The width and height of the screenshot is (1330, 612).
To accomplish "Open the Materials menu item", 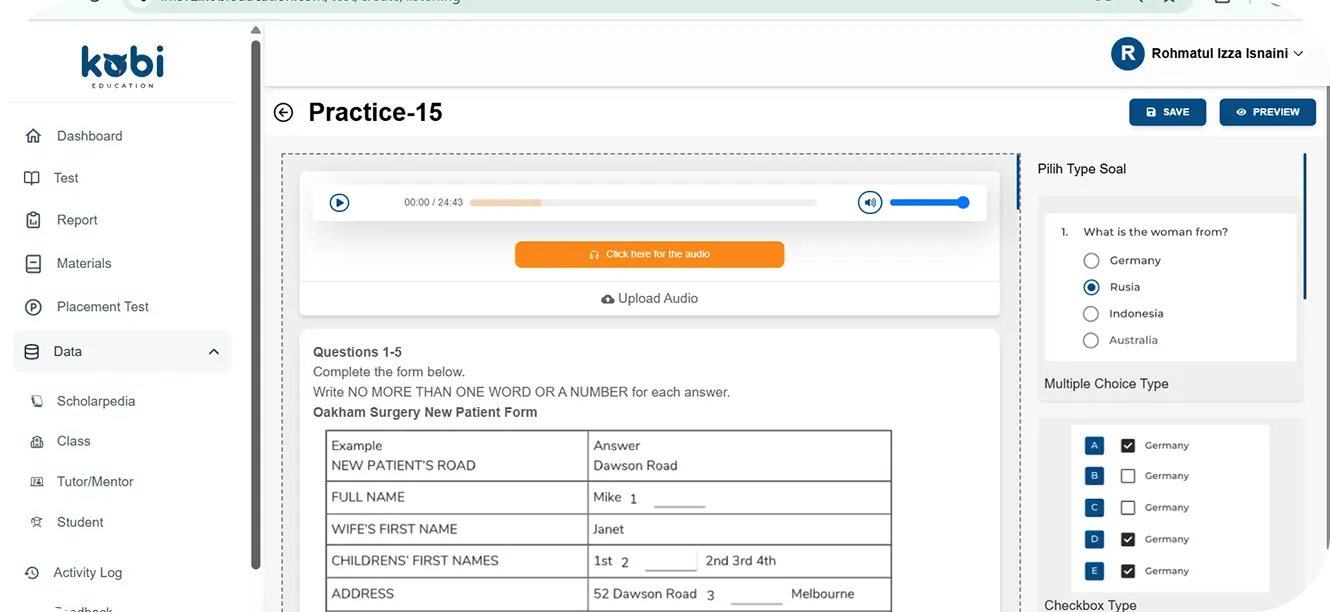I will [x=84, y=264].
